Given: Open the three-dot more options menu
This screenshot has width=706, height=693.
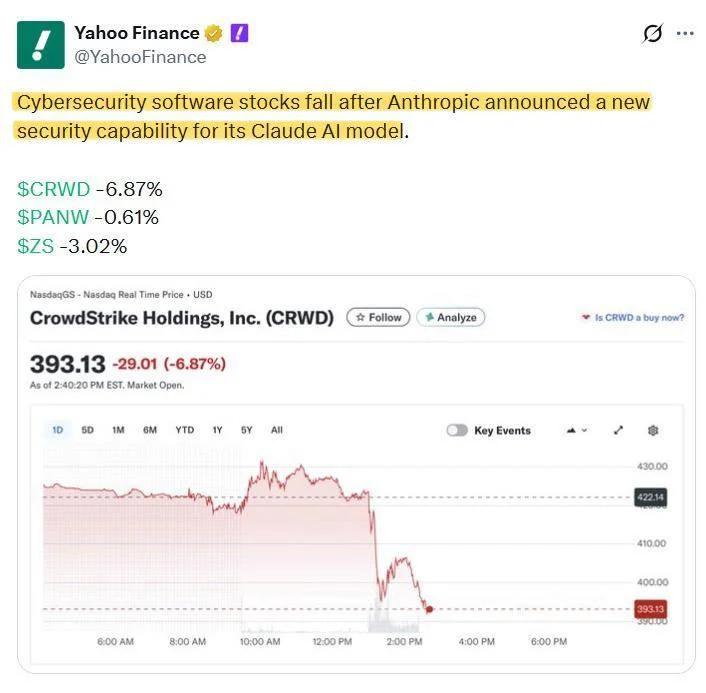Looking at the screenshot, I should pyautogui.click(x=685, y=33).
